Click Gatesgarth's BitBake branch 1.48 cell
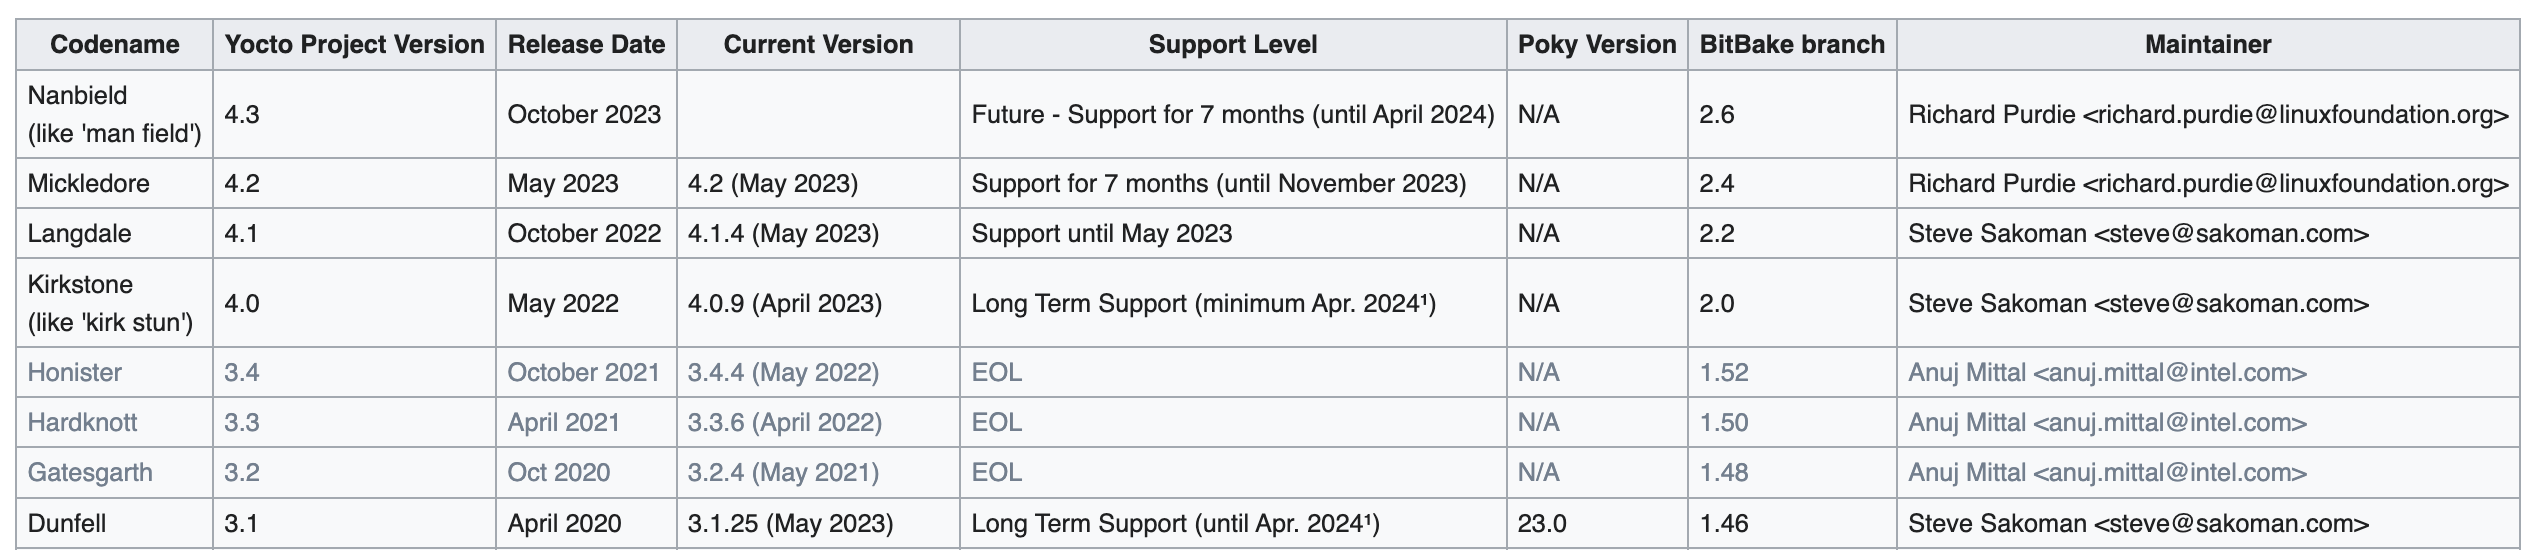2536x550 pixels. point(1792,472)
